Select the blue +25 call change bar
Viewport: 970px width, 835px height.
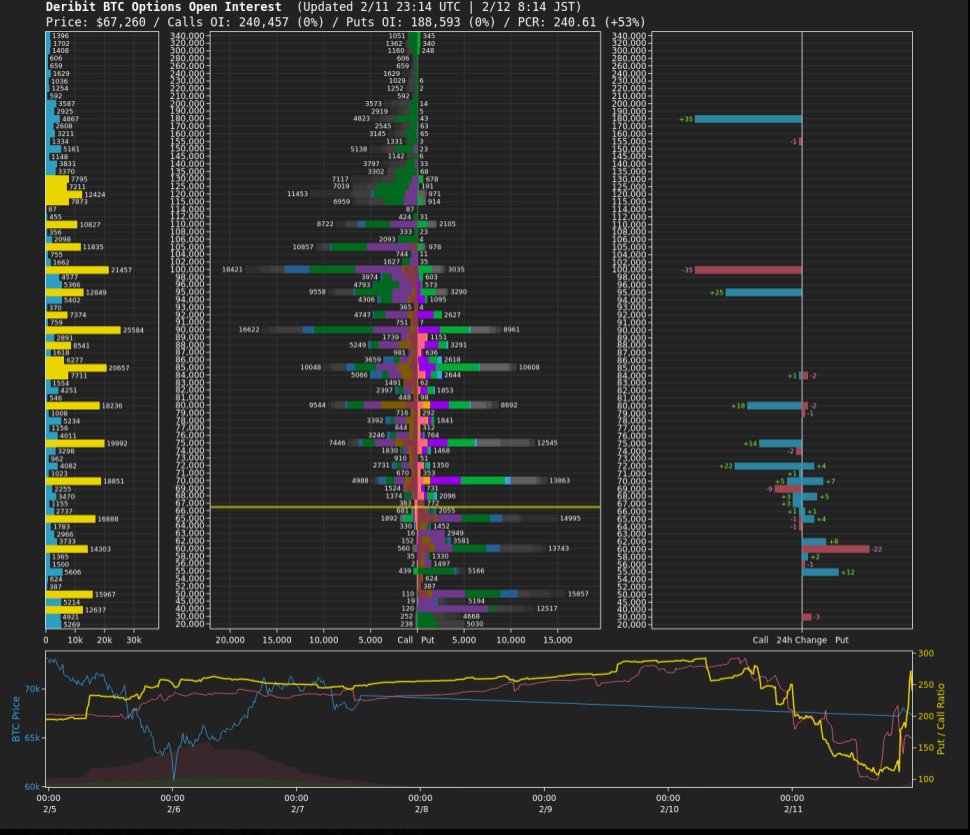coord(763,292)
